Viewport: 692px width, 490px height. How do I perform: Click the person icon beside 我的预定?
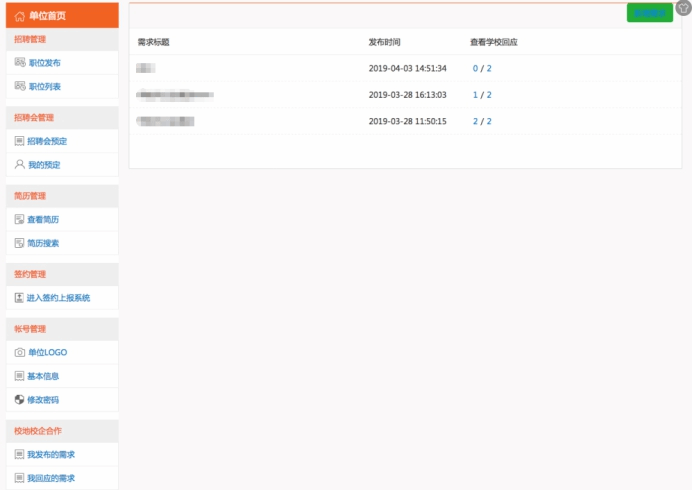19,165
